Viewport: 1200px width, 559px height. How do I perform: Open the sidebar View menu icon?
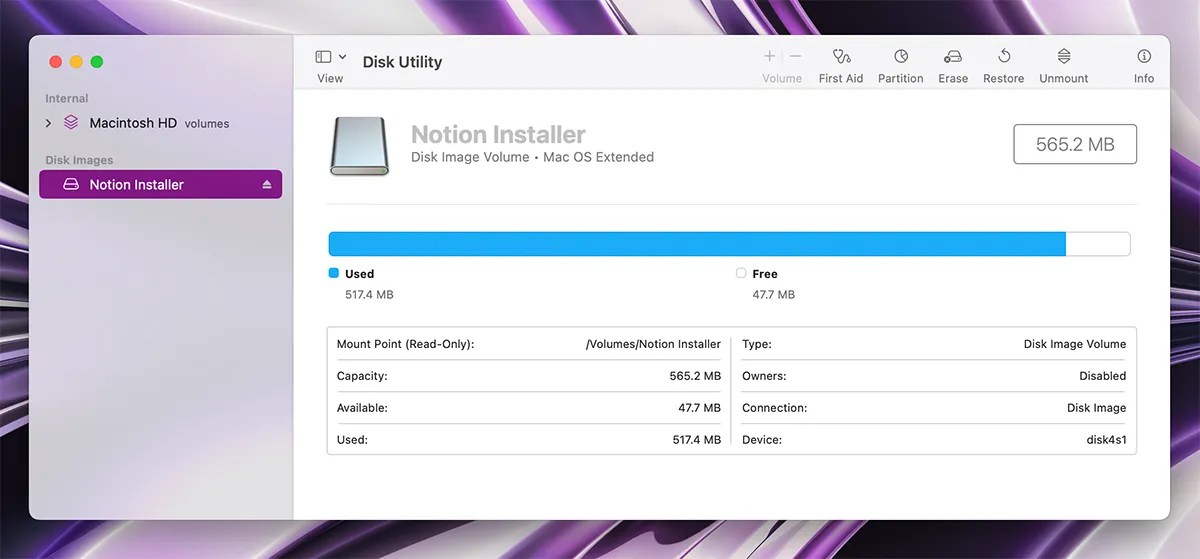click(323, 57)
